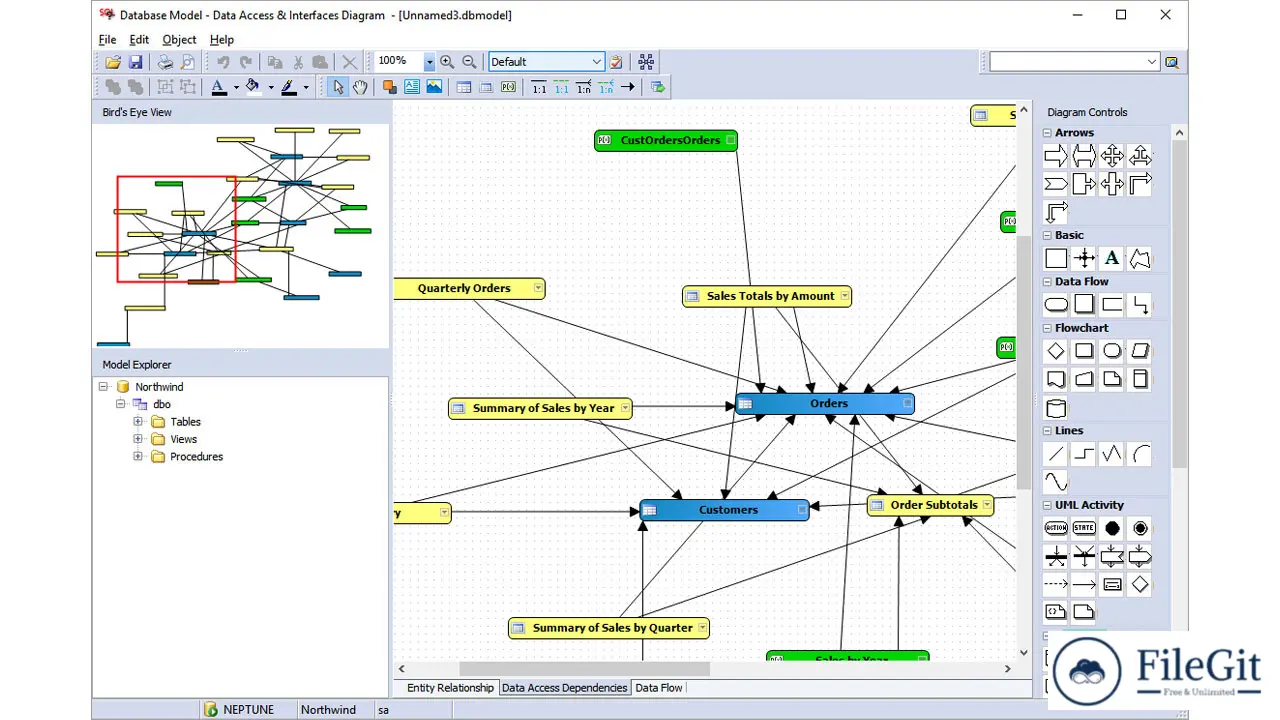
Task: Choose the Flowchart diamond decision shape
Action: tap(1056, 351)
